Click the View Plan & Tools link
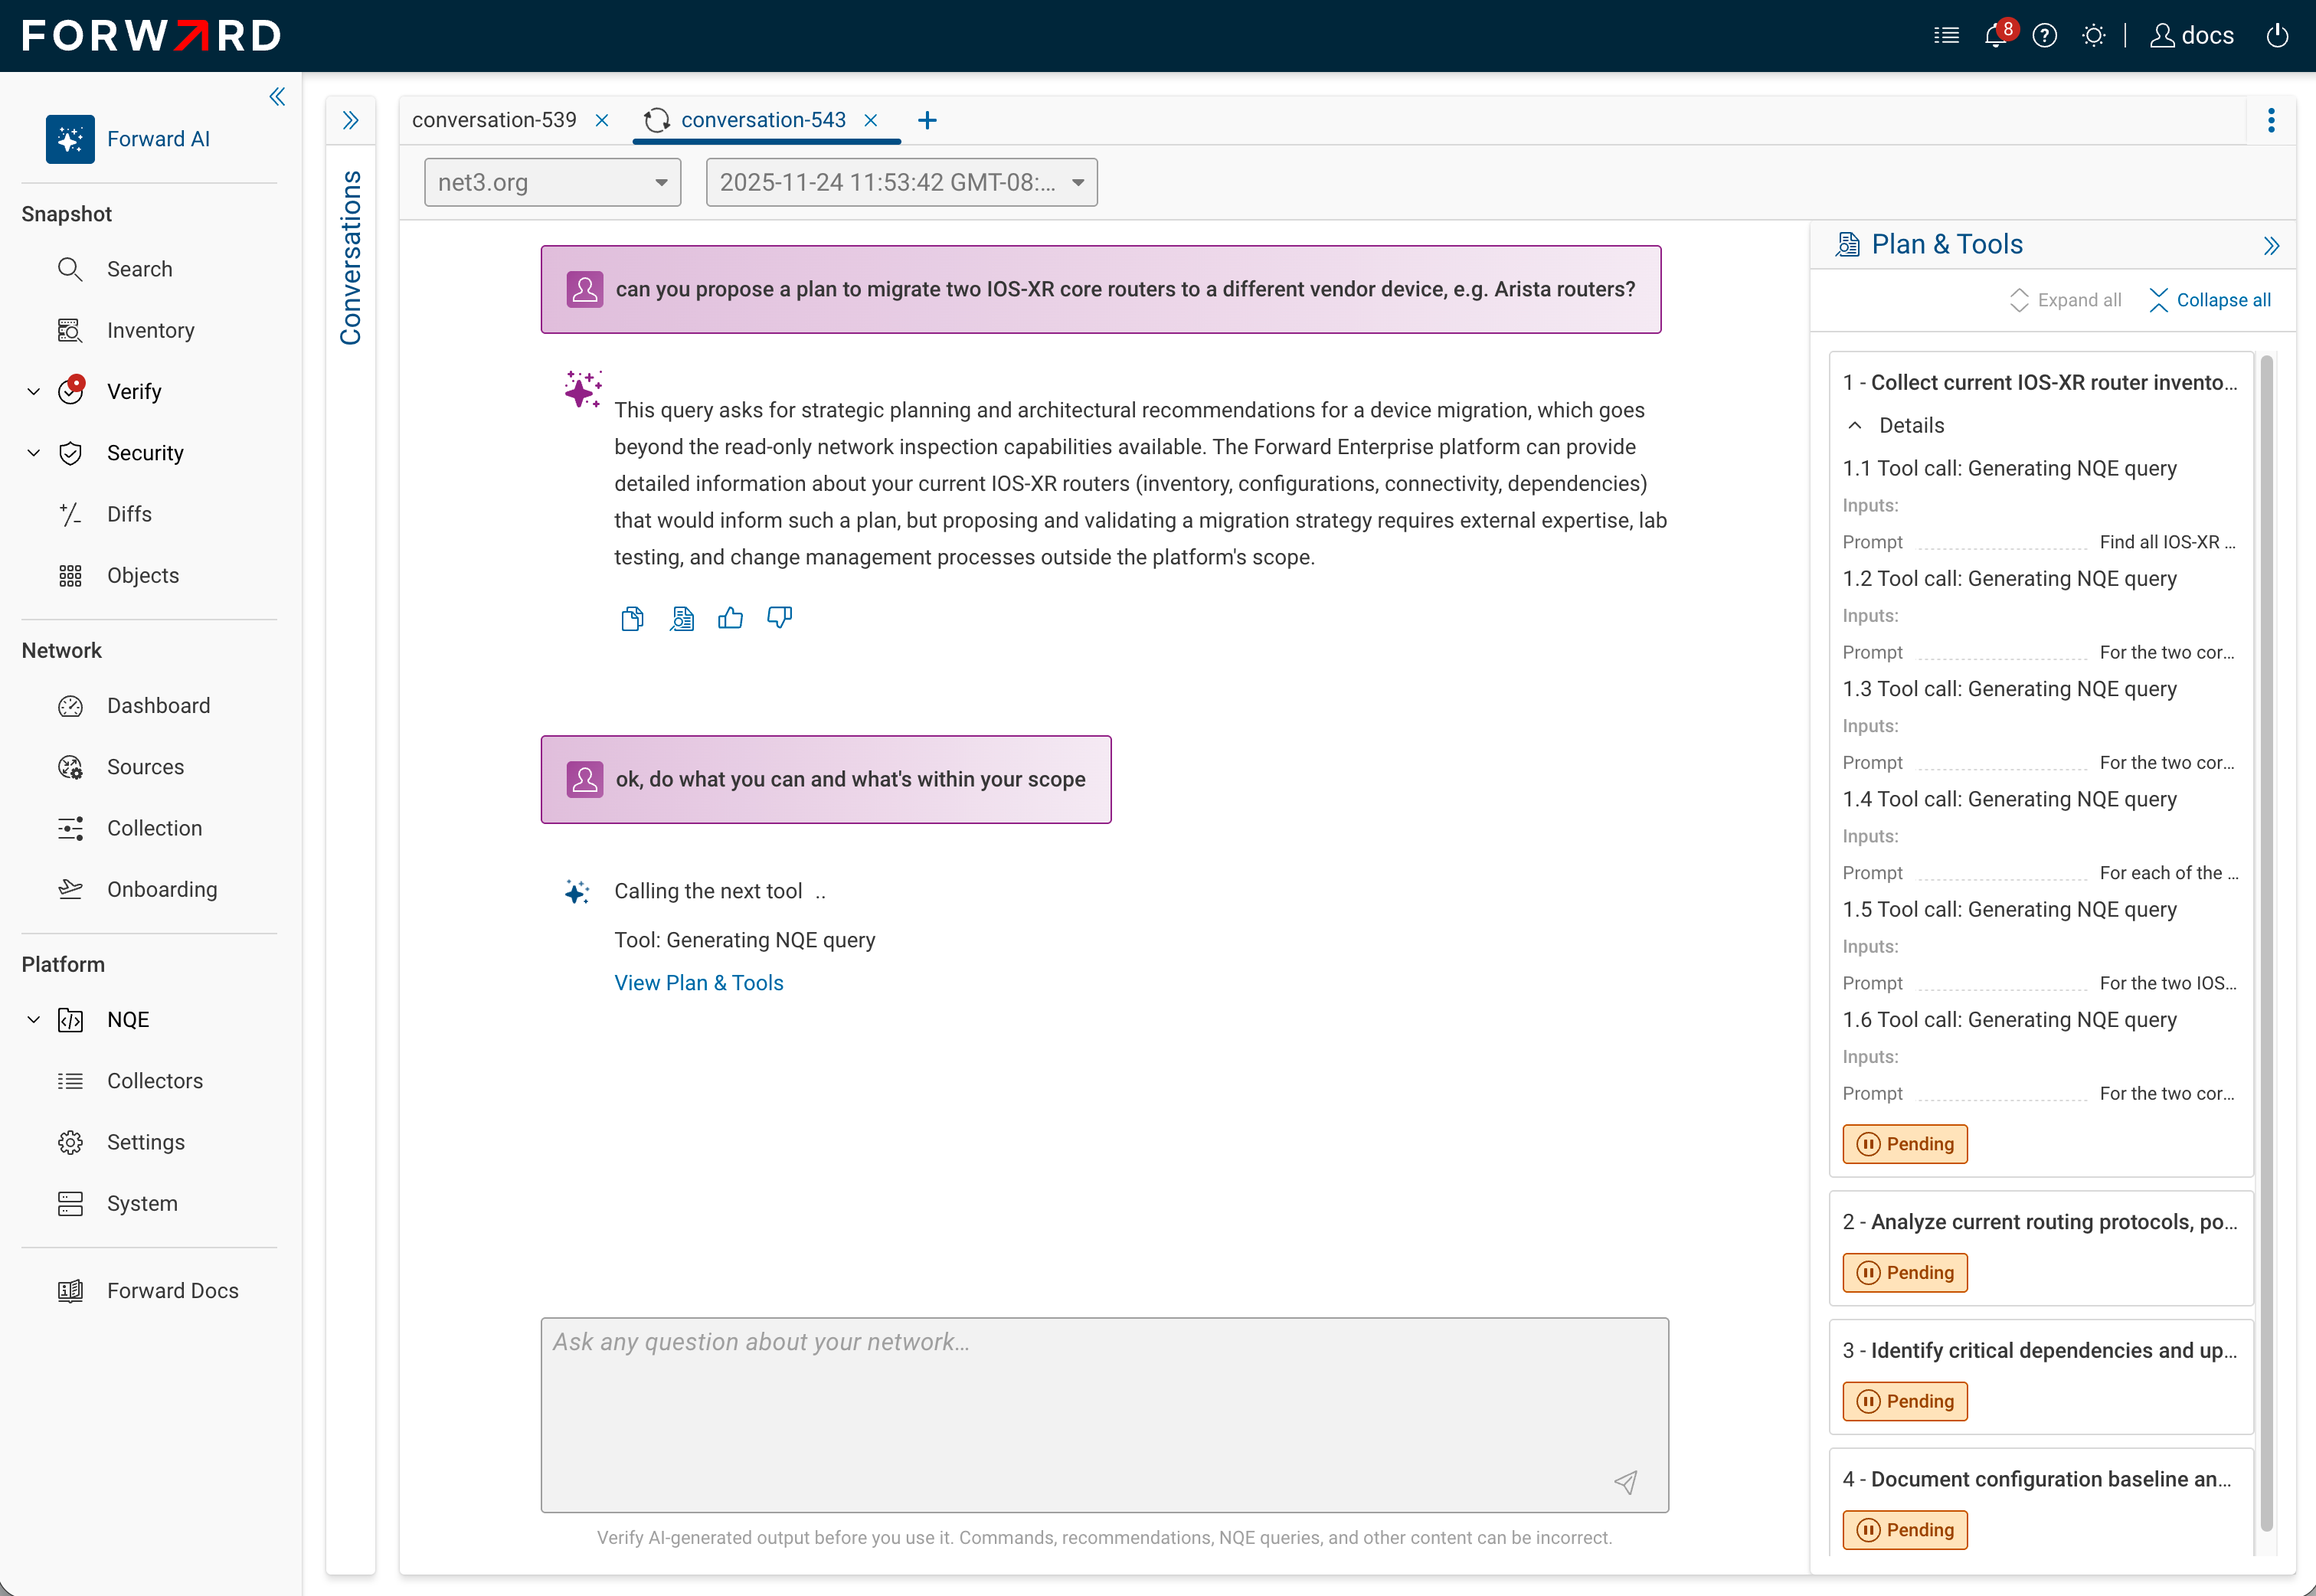 coord(699,983)
